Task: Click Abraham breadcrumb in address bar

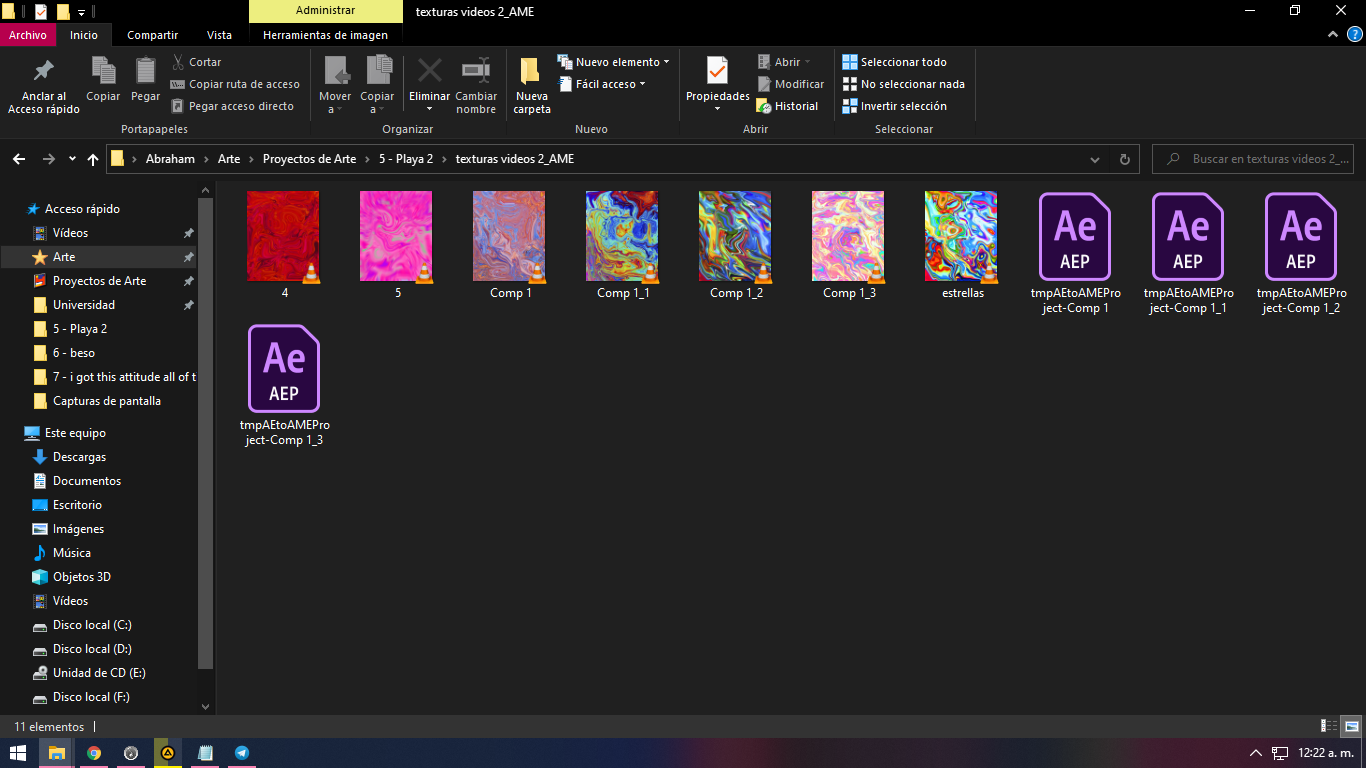Action: [170, 159]
